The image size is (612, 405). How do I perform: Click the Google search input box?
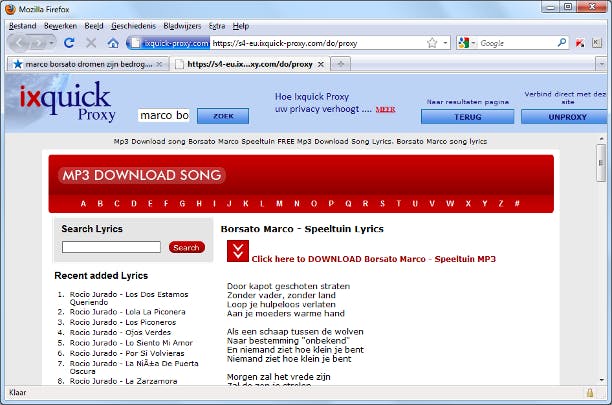(x=517, y=43)
